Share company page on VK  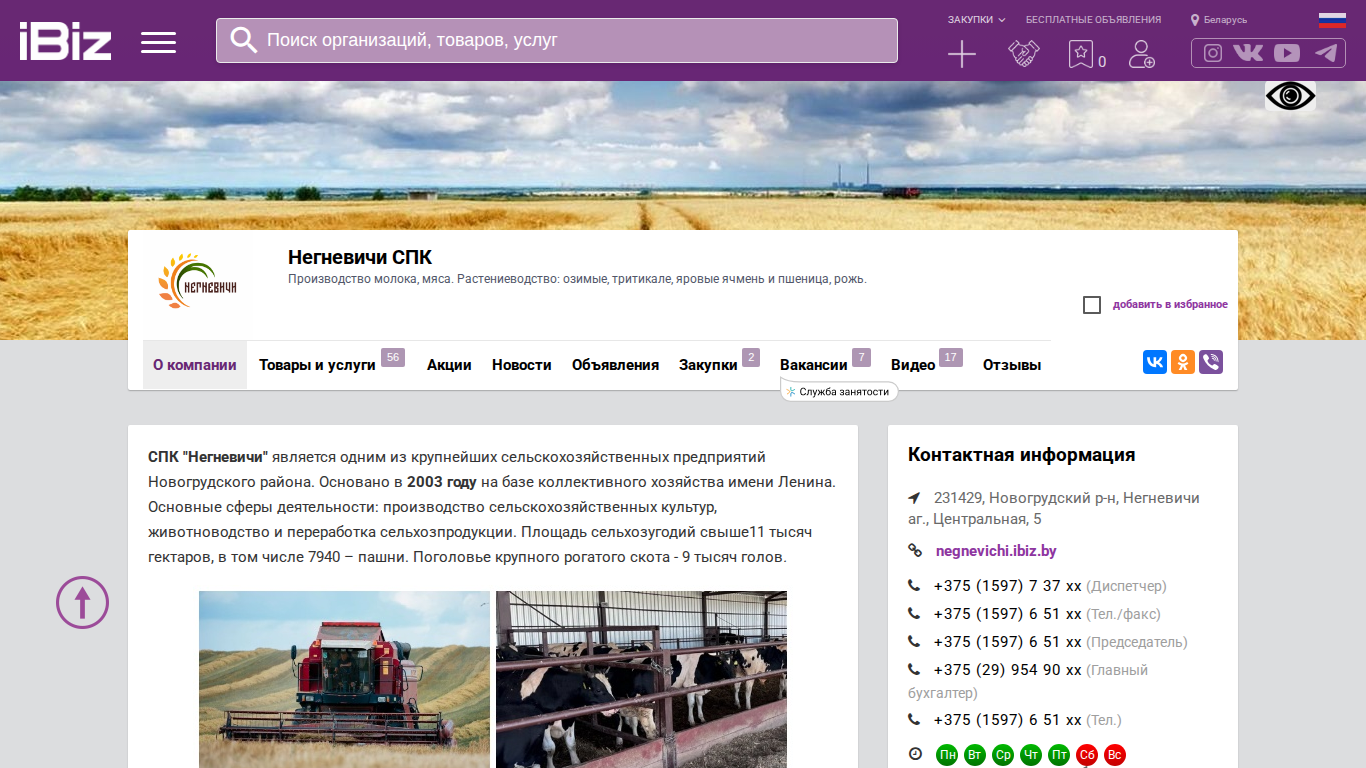pyautogui.click(x=1155, y=362)
